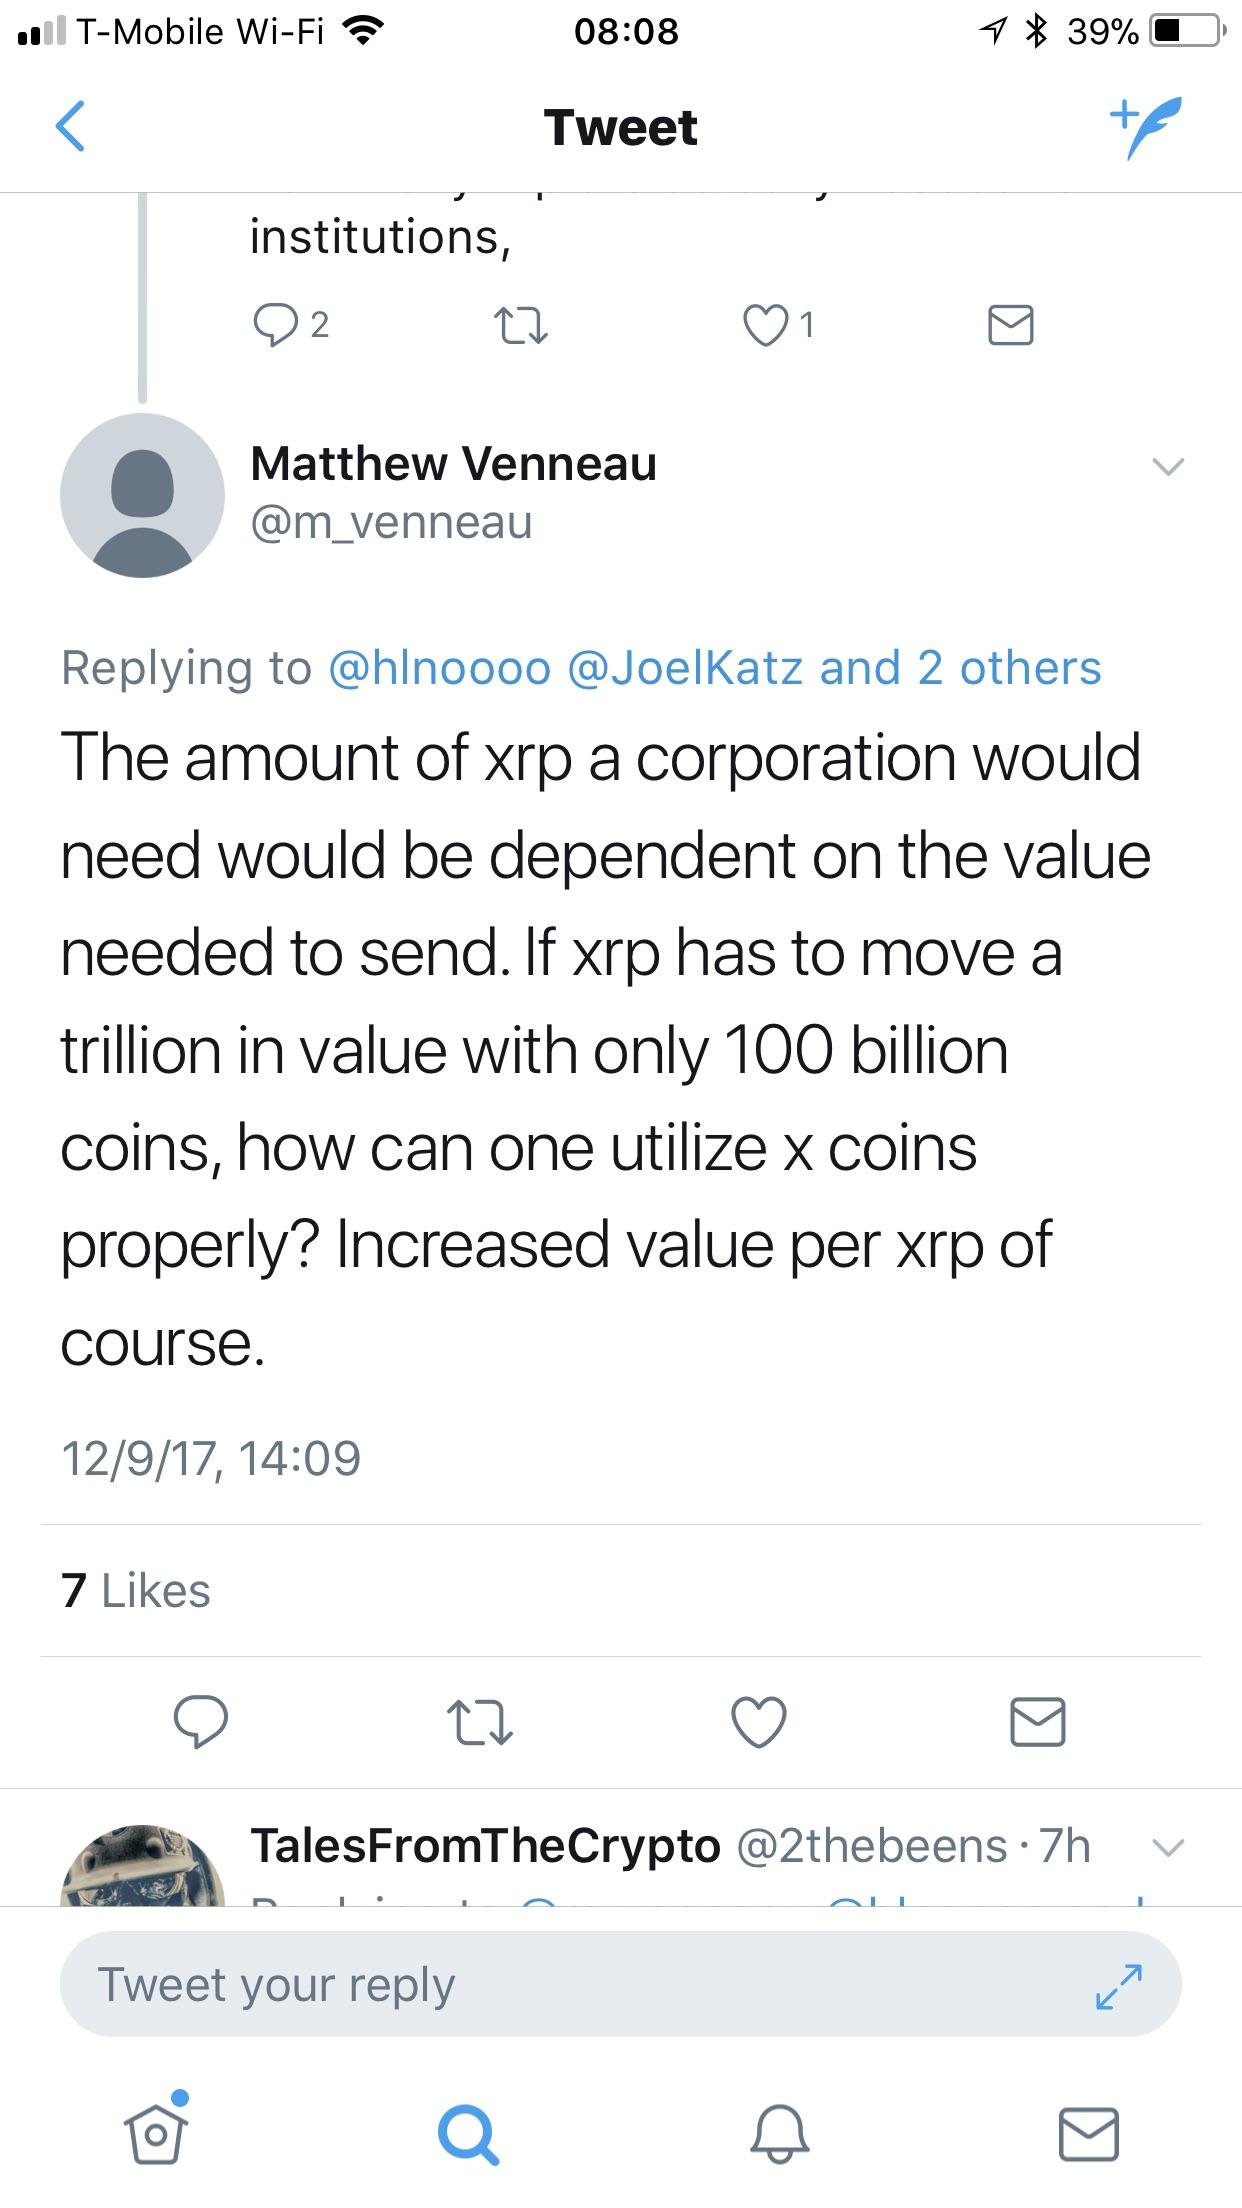Viewport: 1242px width, 2208px height.
Task: Reply to the institutions tweet showing 2 replies
Action: coord(274,325)
